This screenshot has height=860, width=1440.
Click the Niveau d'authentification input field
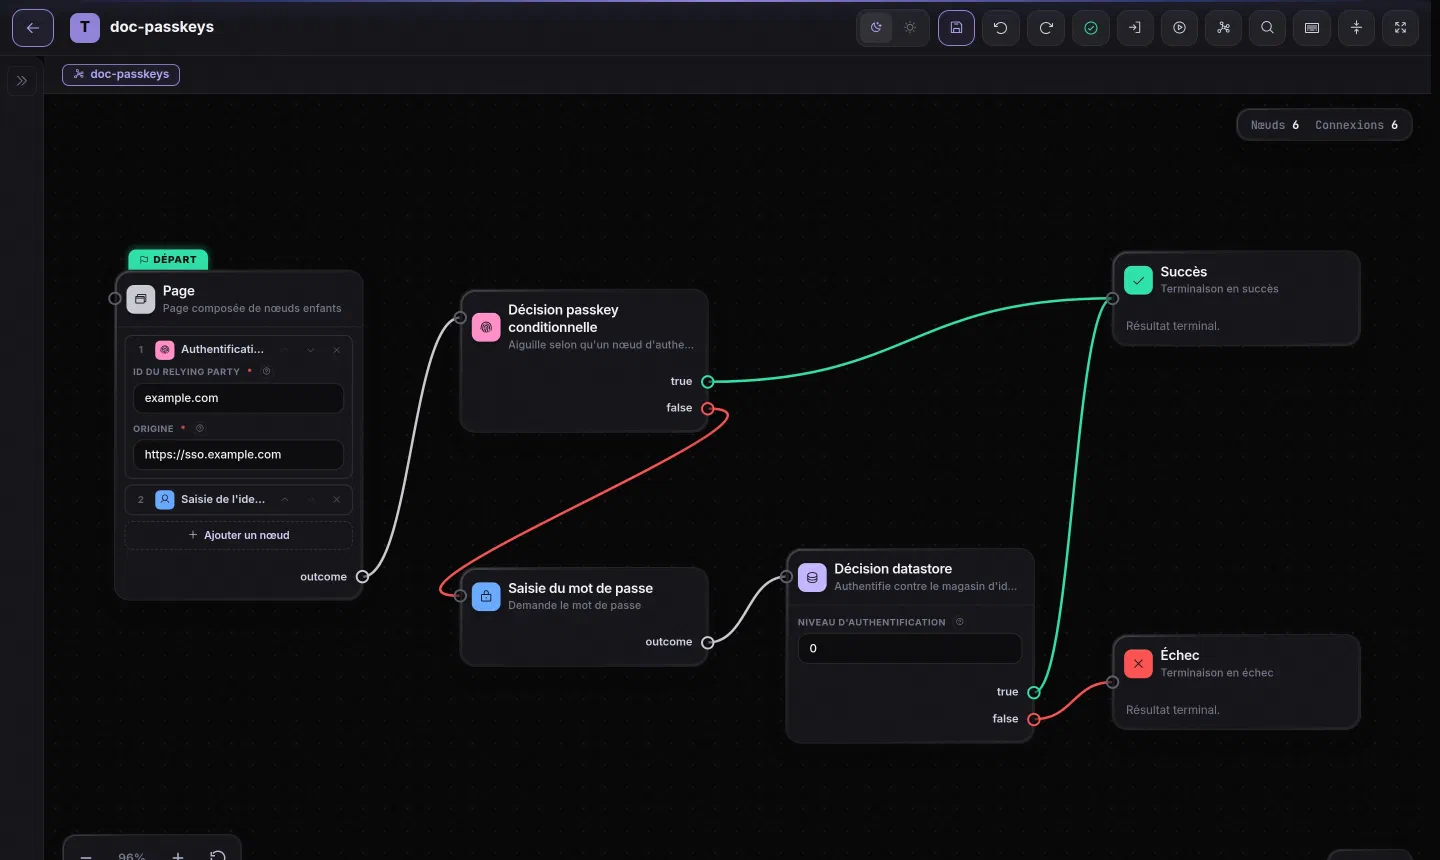pos(909,648)
